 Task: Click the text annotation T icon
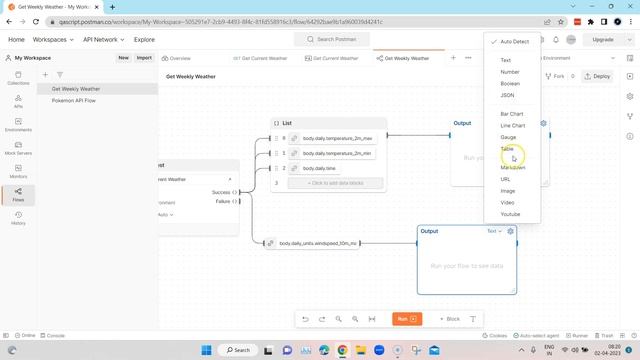tap(473, 319)
